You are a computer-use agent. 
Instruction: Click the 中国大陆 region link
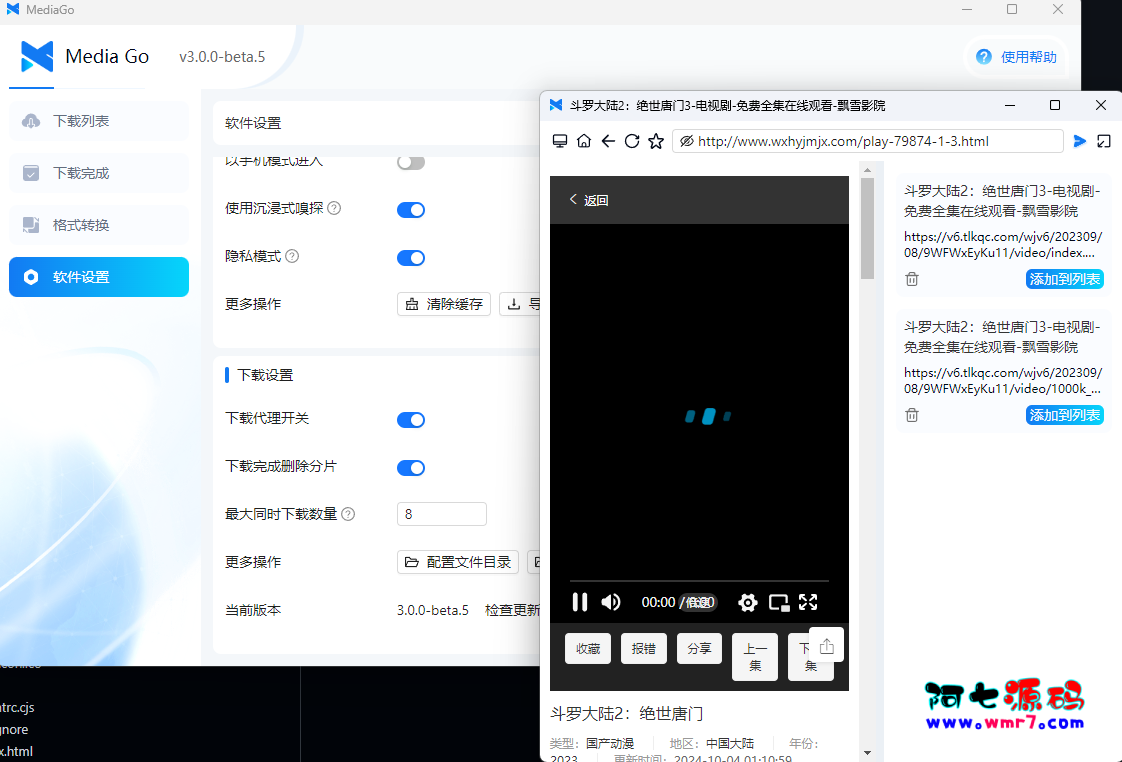tap(730, 743)
